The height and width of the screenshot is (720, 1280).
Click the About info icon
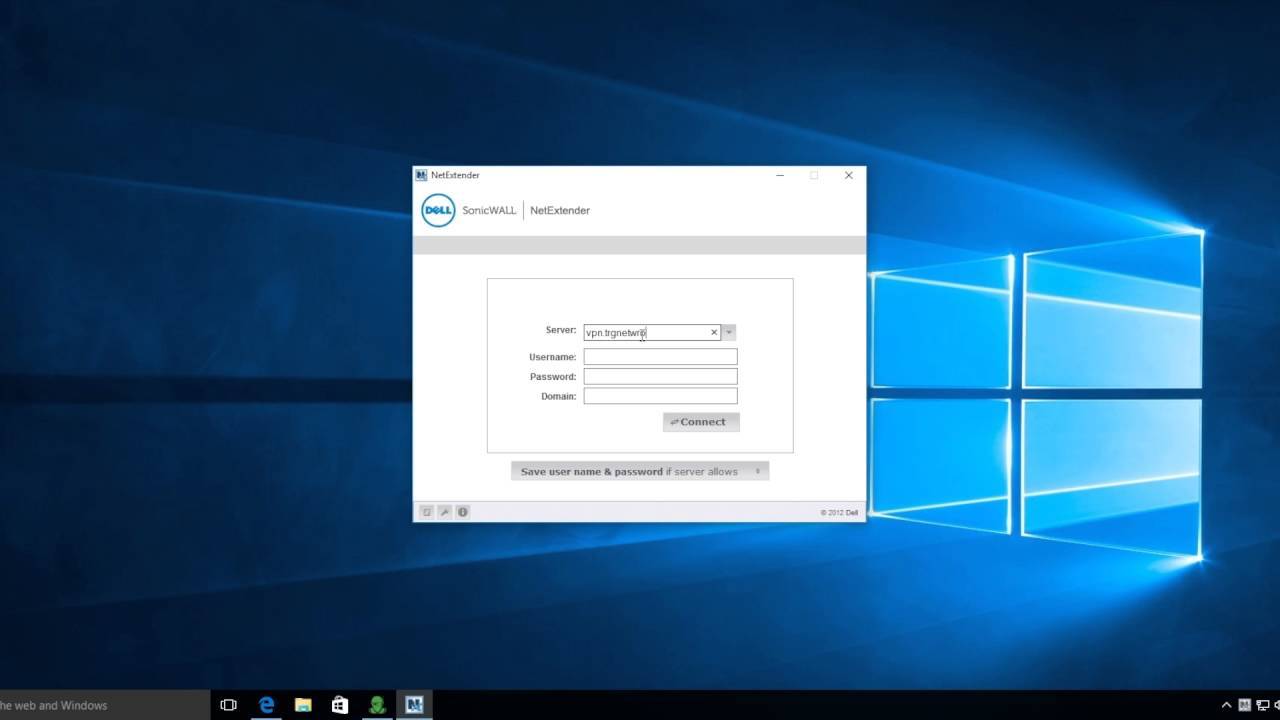(462, 512)
